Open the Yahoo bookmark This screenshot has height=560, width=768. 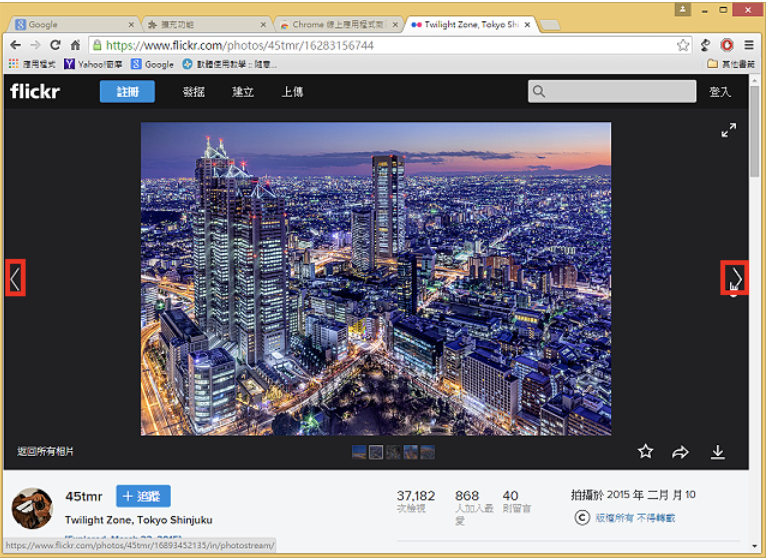(x=94, y=64)
